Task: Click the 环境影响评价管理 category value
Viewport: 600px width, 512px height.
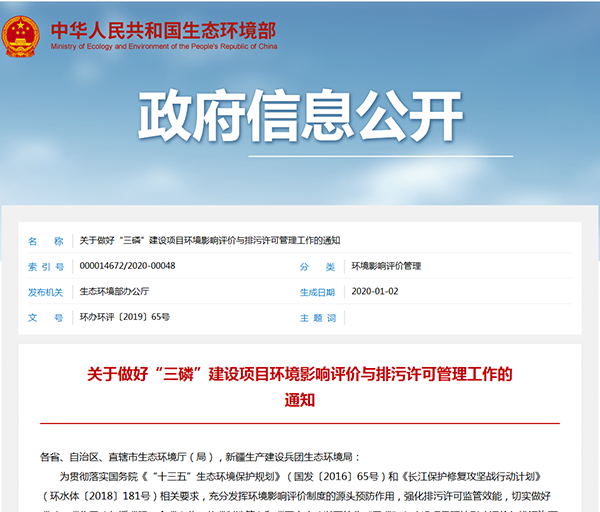Action: (x=386, y=267)
